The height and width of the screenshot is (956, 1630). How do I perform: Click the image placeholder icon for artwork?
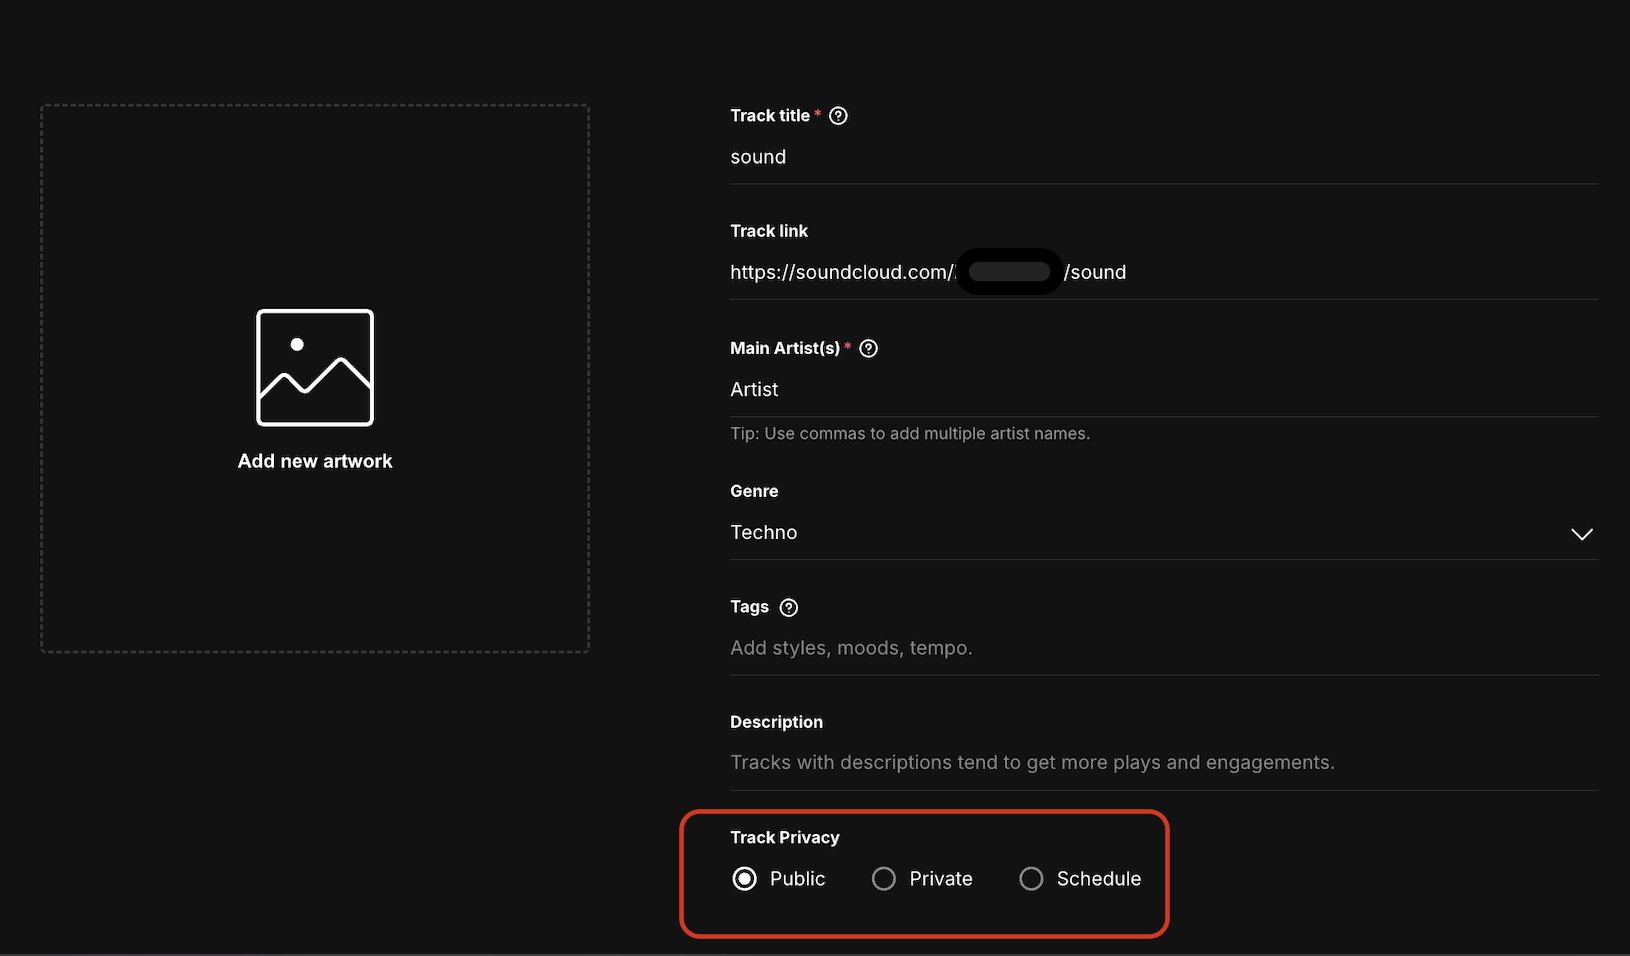[315, 368]
